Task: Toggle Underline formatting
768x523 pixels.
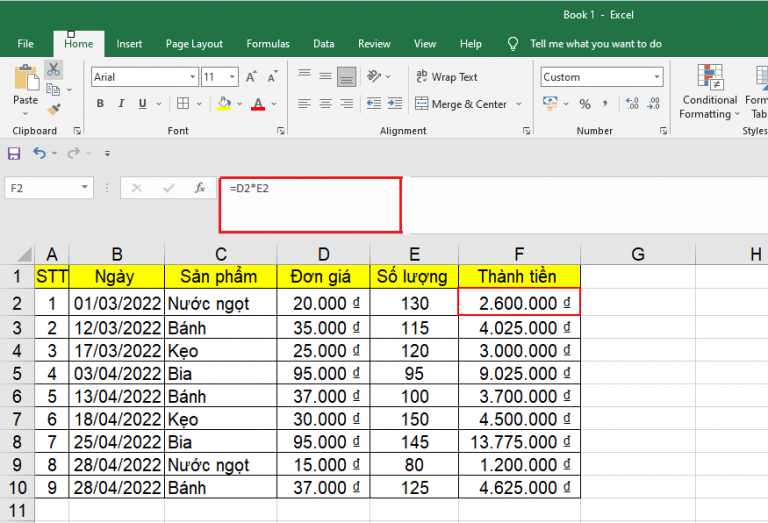Action: [142, 103]
